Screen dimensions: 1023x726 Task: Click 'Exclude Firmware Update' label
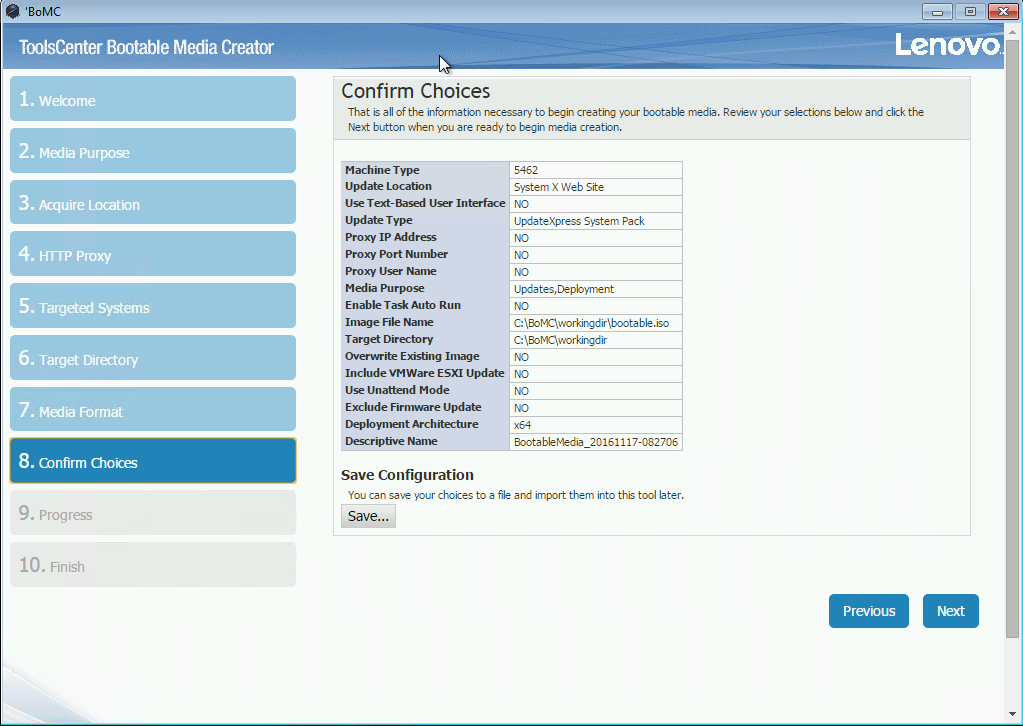coord(413,406)
